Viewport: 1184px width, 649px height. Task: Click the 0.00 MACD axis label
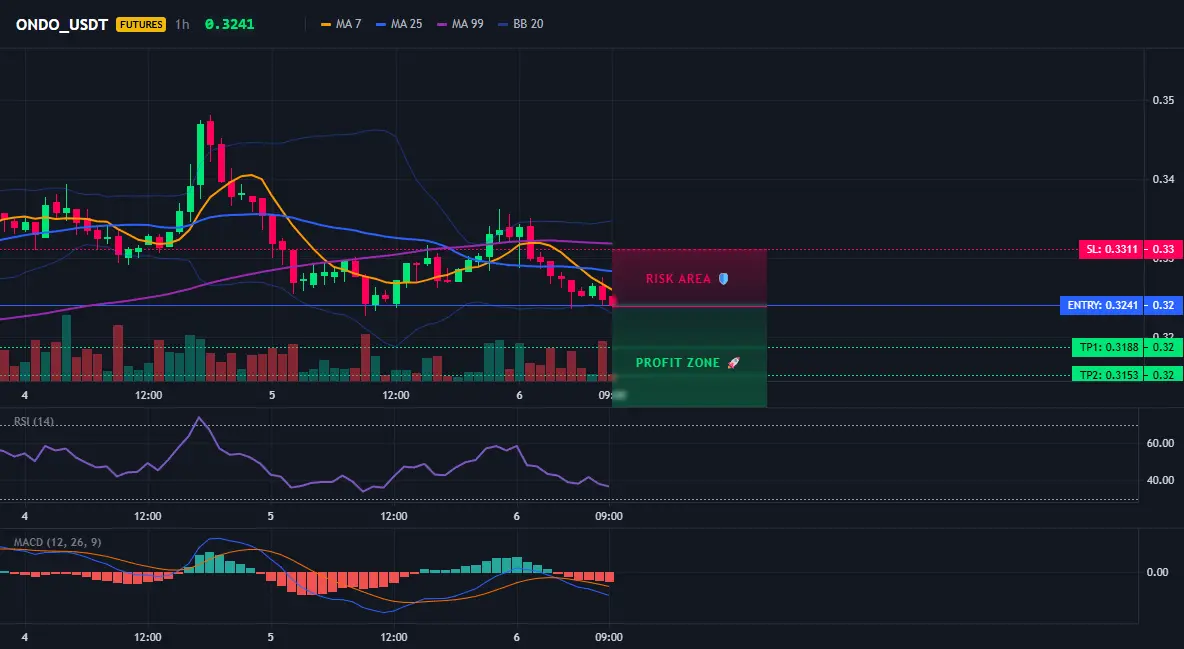point(1158,572)
